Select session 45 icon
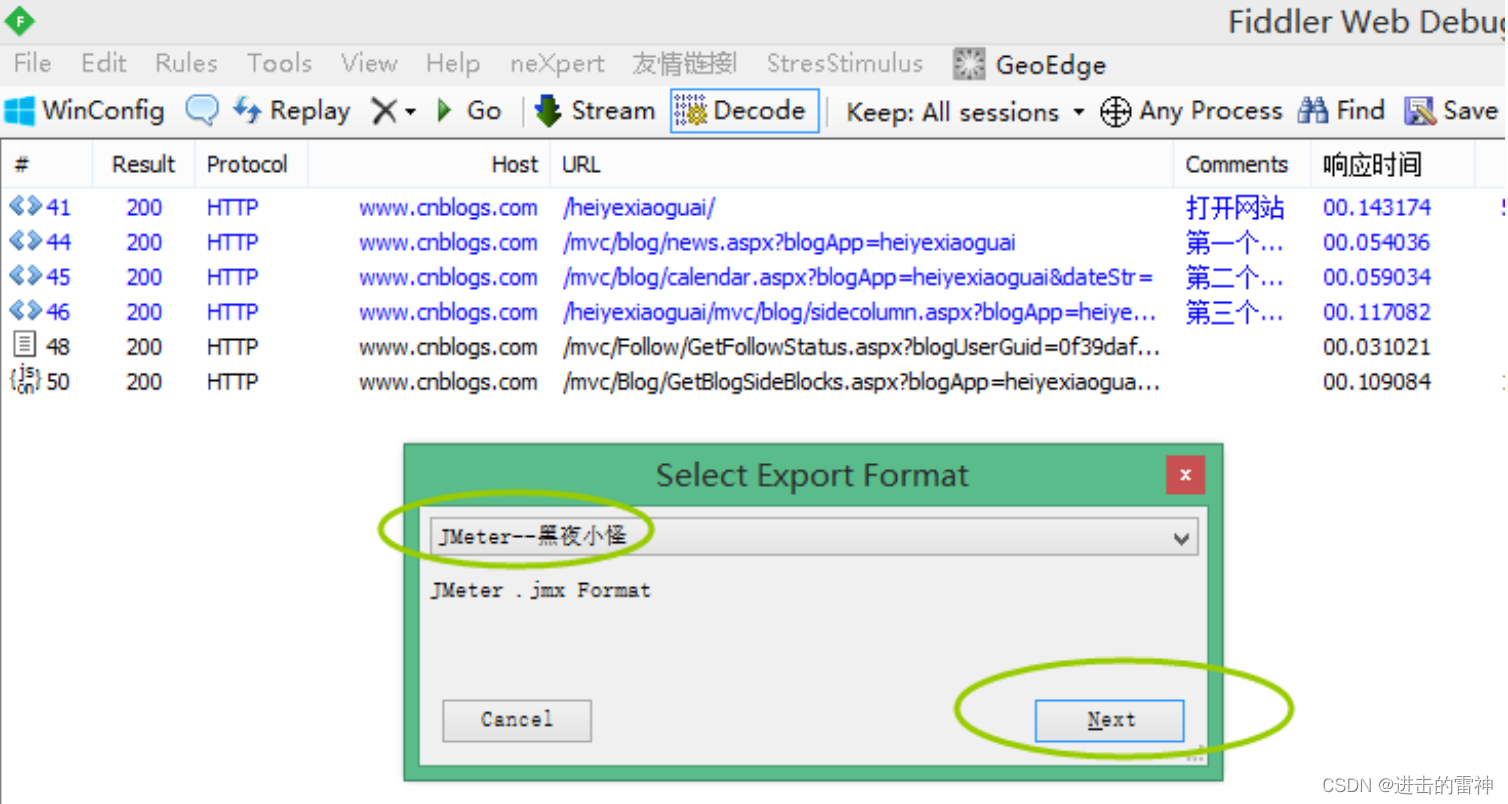 pos(25,276)
